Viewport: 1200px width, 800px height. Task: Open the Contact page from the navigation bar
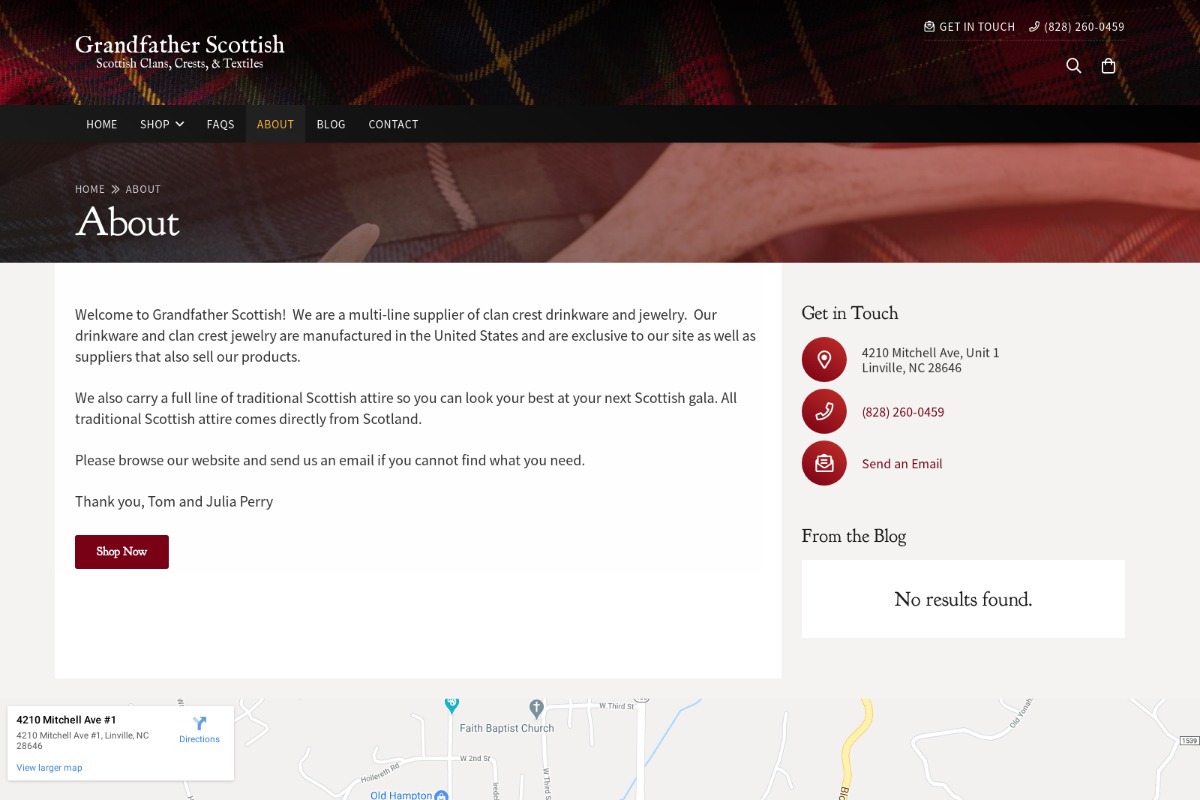point(393,124)
